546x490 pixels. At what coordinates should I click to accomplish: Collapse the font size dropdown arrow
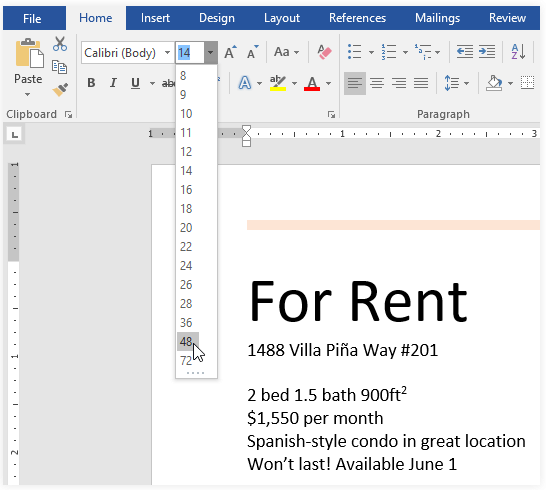[211, 53]
